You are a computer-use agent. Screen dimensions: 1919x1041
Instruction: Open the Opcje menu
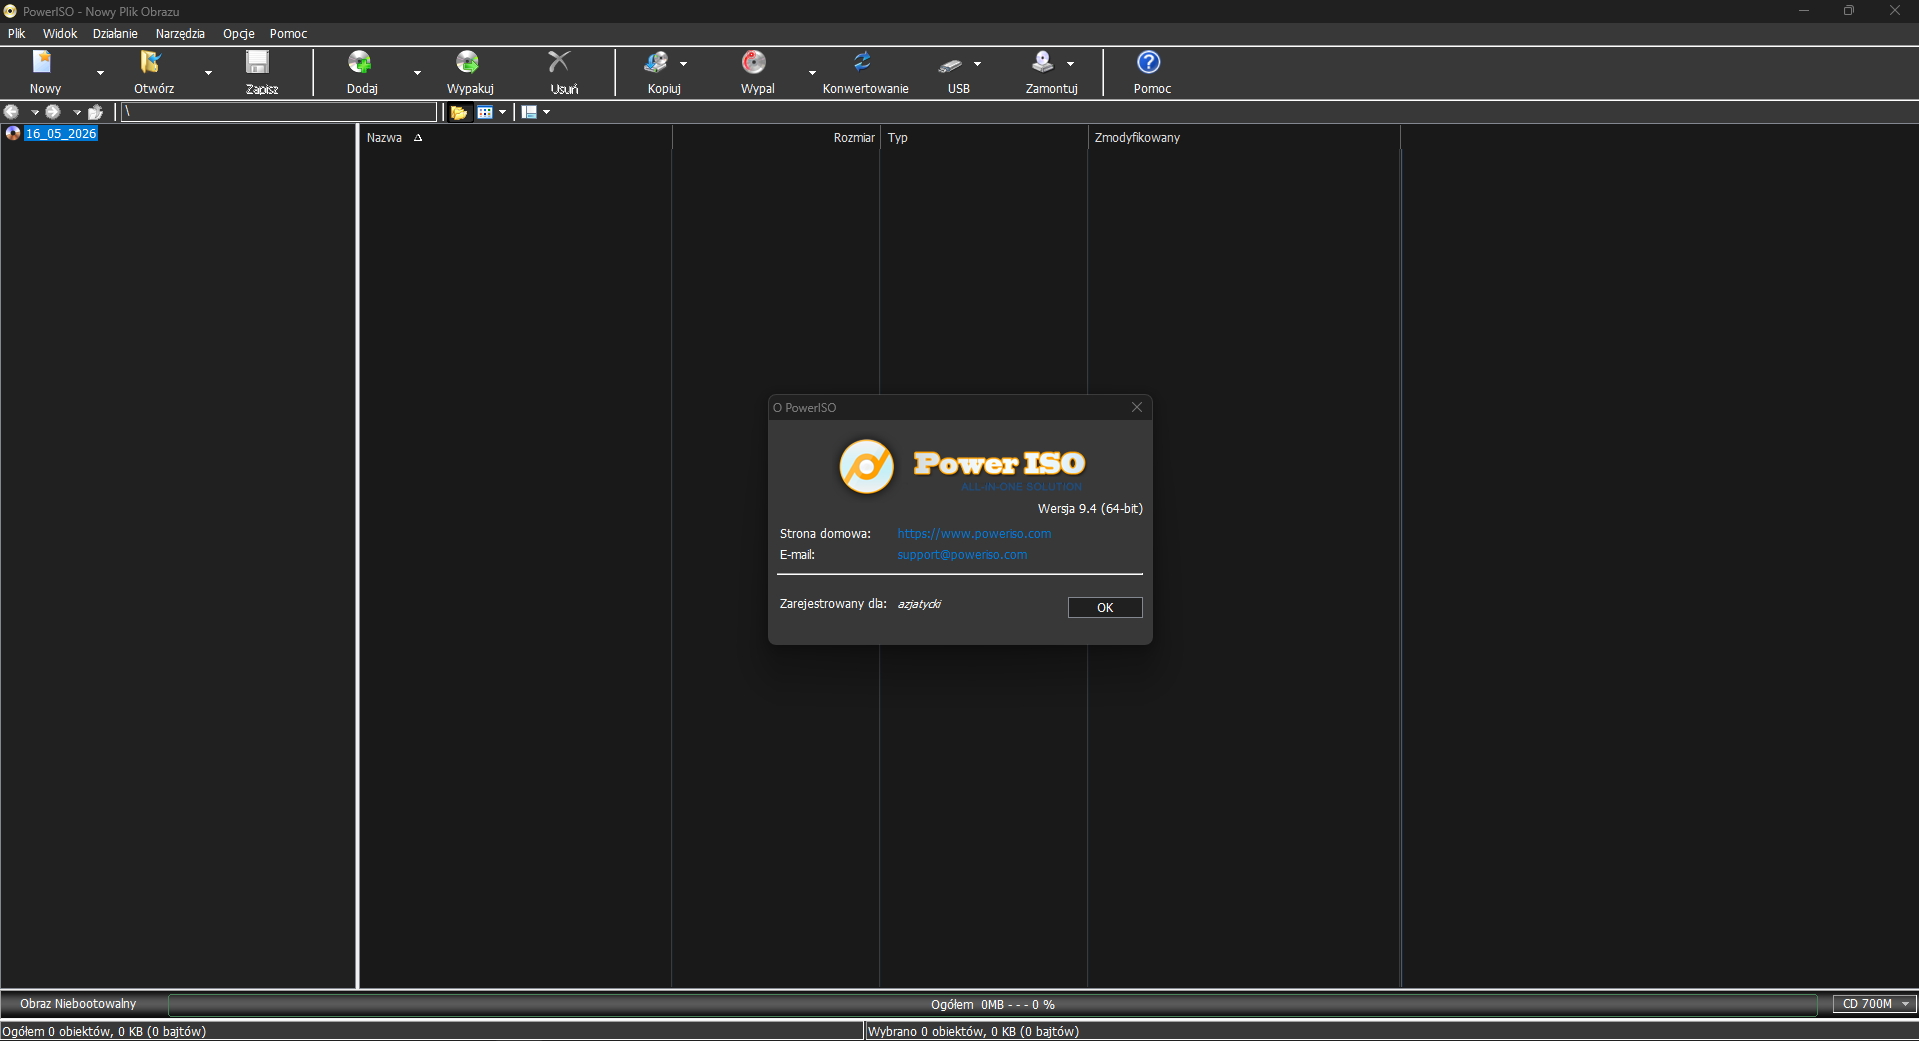pos(239,34)
